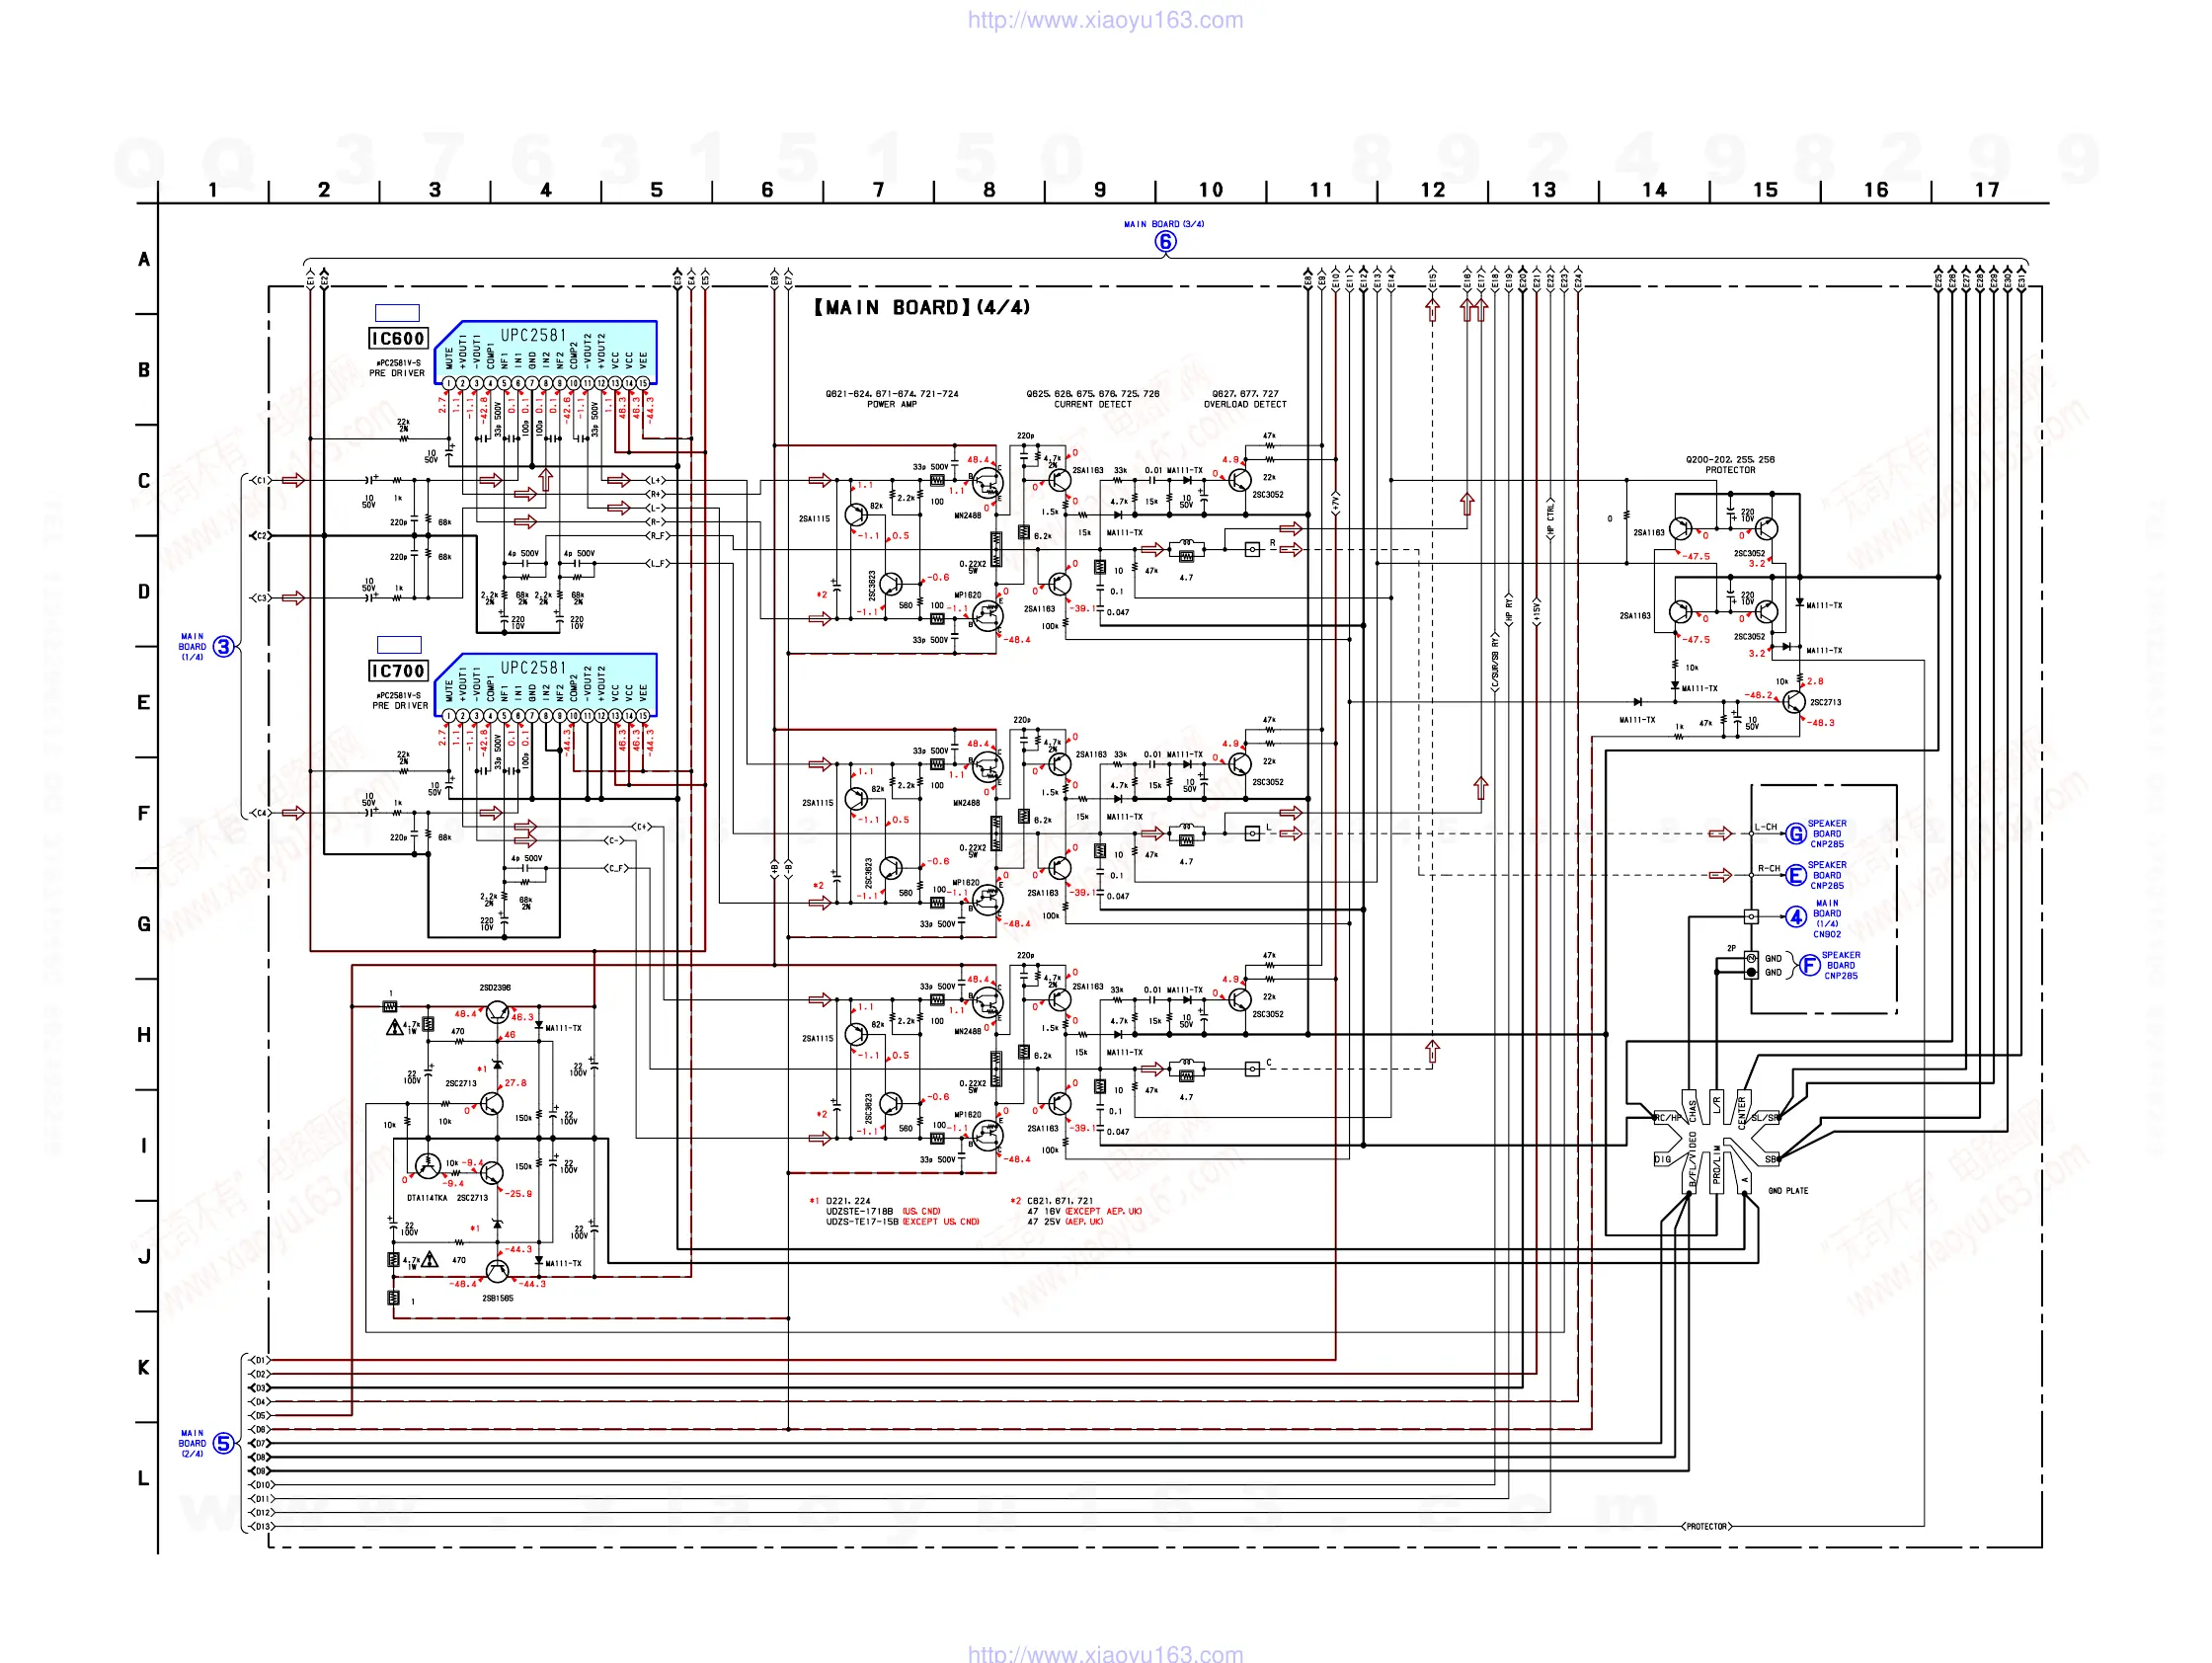Click the PROTECTOR signal label at bottom
Screen dimensions: 2212x1663
[x=1706, y=1527]
